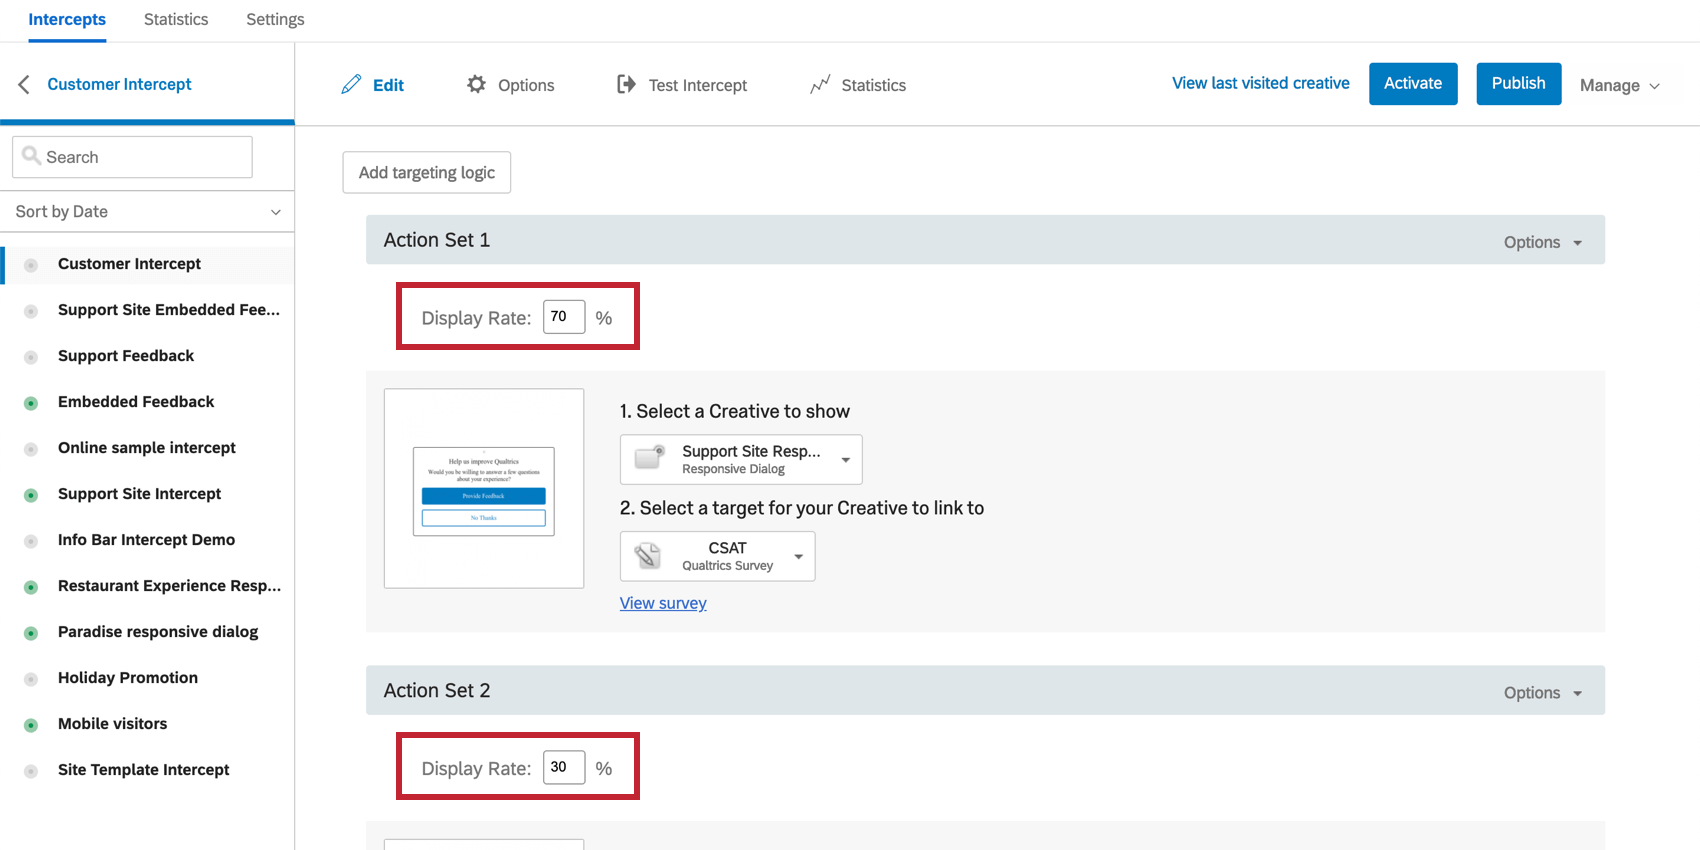Click the magnifying glass search icon
The image size is (1700, 850).
tap(31, 156)
